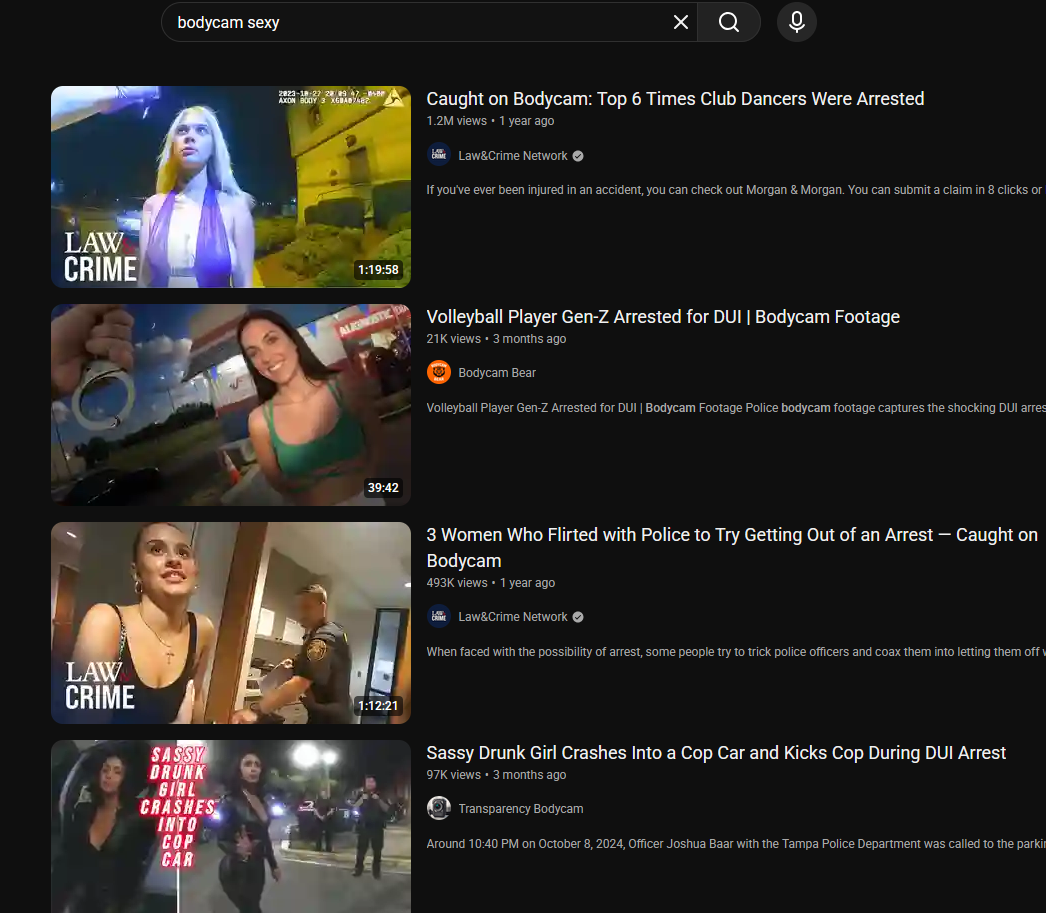This screenshot has width=1046, height=913.
Task: Click description 'Around 10:40 PM on October 8, 2024'
Action: (x=736, y=844)
